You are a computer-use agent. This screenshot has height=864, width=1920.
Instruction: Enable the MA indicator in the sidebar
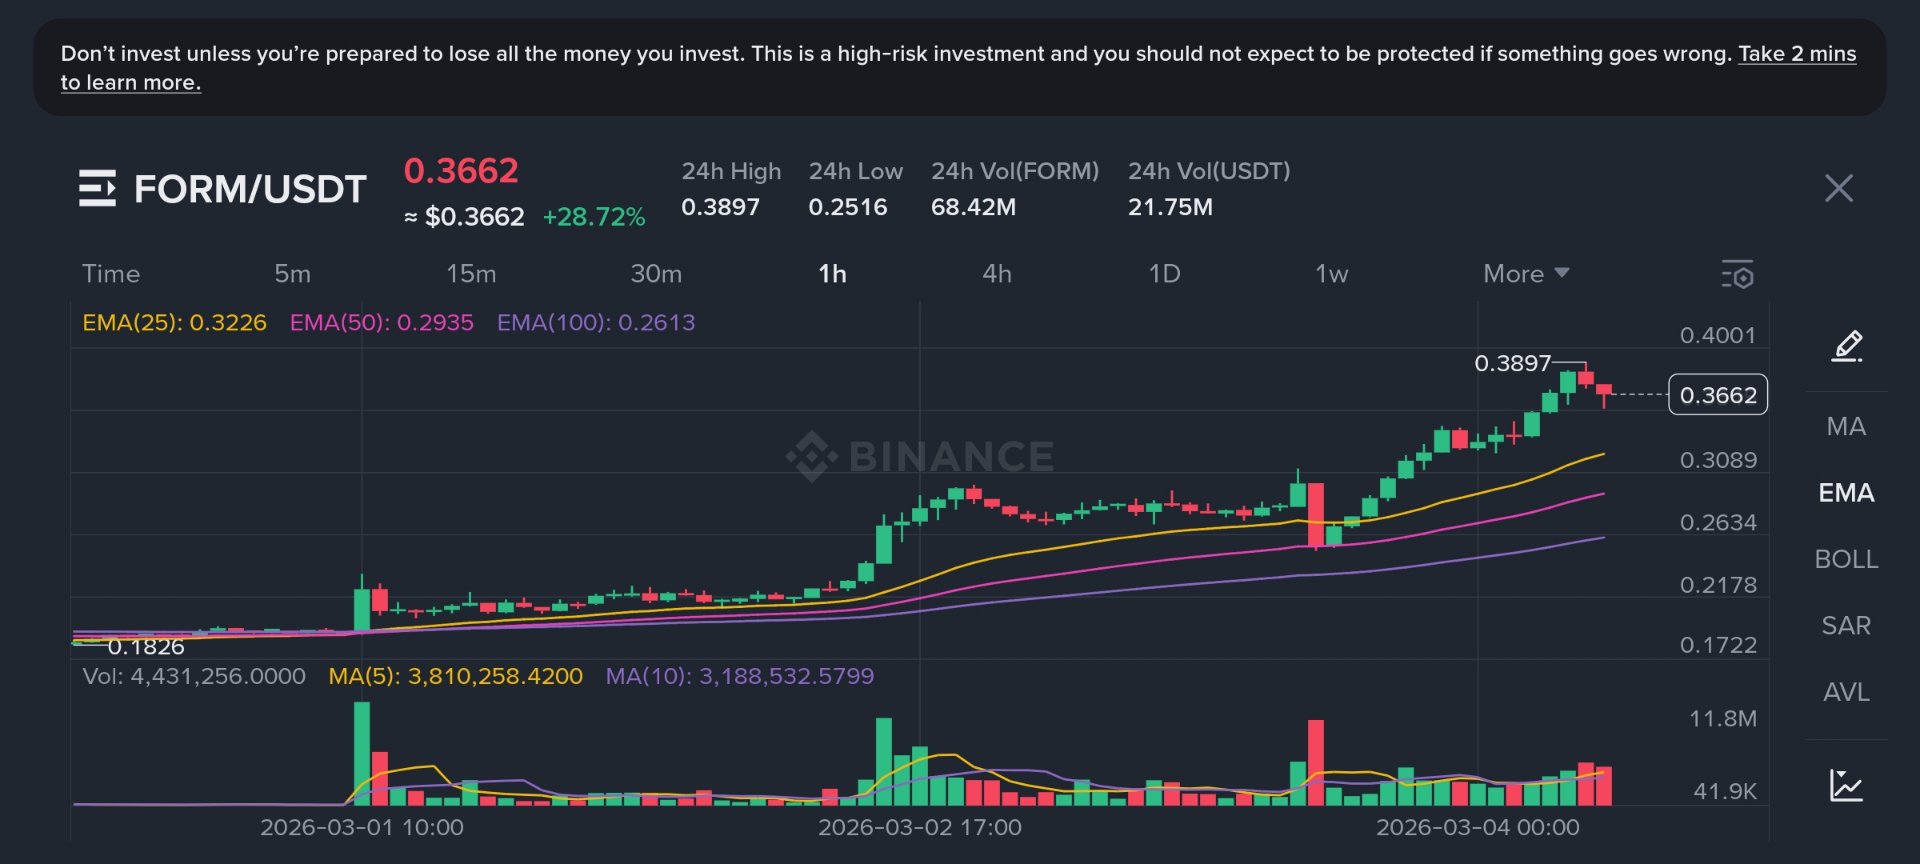pos(1846,426)
